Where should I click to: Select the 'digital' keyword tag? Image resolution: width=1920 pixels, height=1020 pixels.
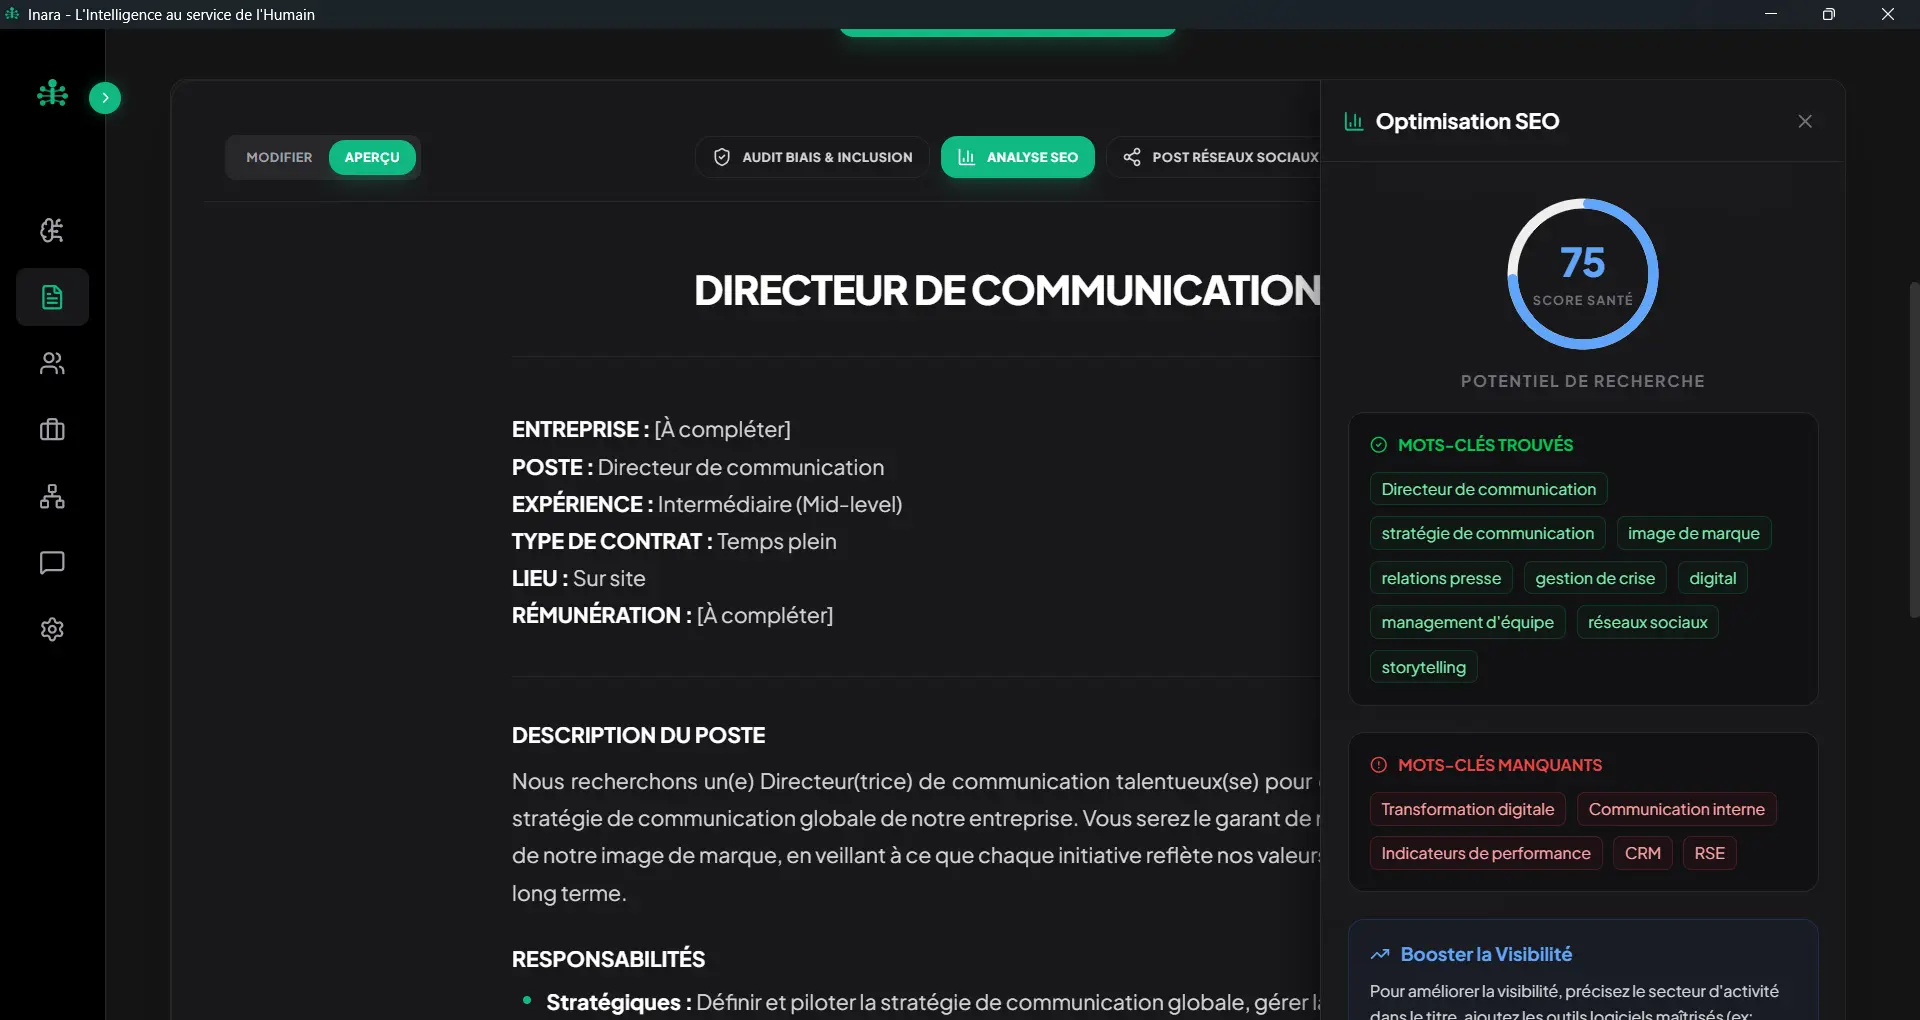point(1713,578)
